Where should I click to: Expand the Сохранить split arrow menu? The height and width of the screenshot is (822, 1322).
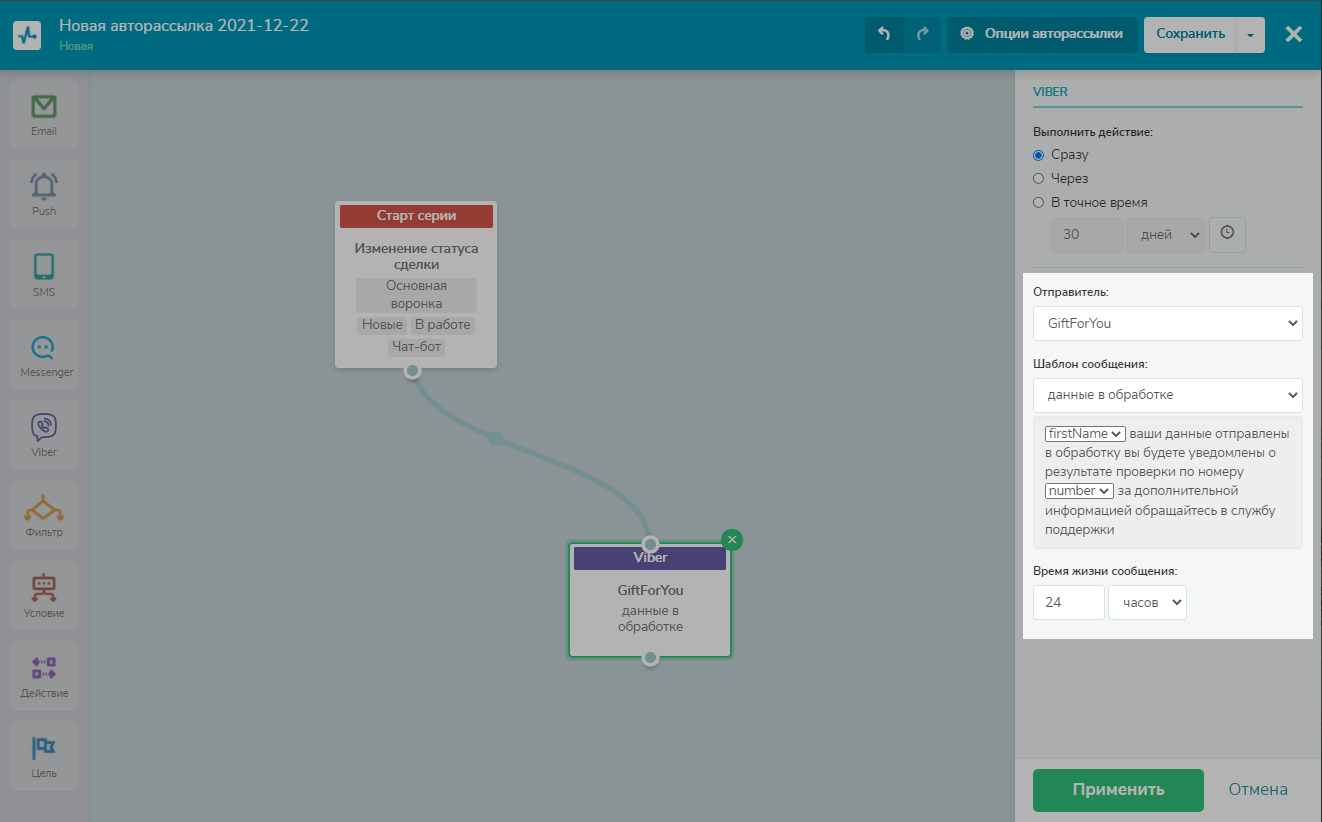click(1251, 35)
